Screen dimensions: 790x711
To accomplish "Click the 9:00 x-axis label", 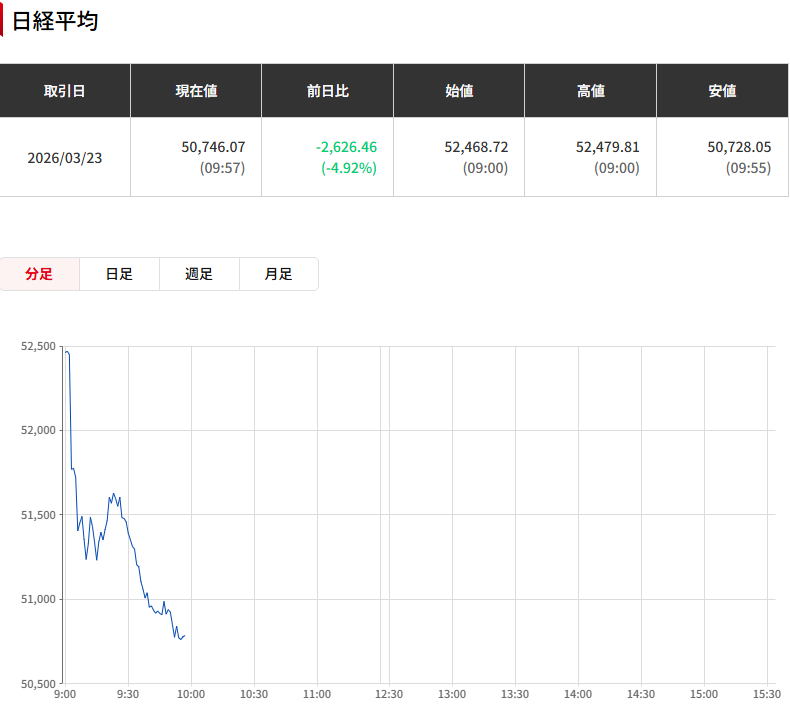I will point(65,694).
